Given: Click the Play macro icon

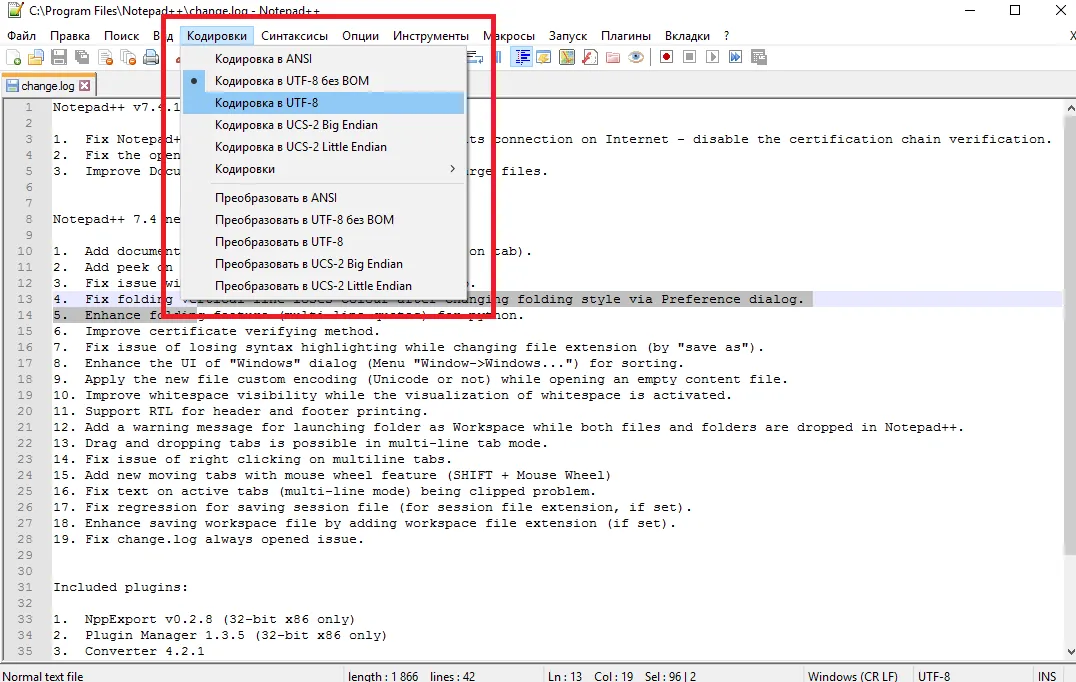Looking at the screenshot, I should coord(712,58).
